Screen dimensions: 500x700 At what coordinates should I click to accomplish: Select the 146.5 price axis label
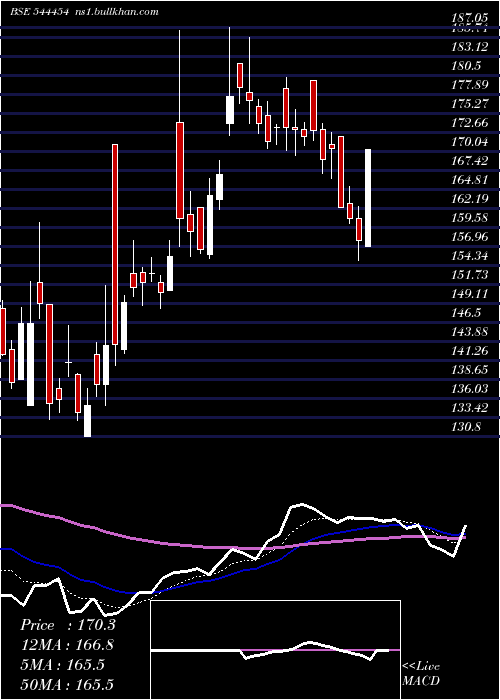pos(466,312)
